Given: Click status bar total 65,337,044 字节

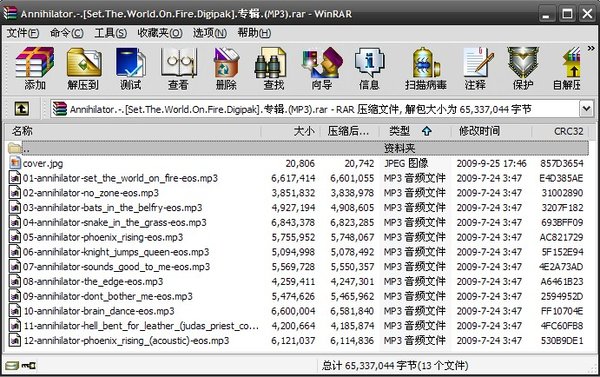Looking at the screenshot, I should (395, 366).
